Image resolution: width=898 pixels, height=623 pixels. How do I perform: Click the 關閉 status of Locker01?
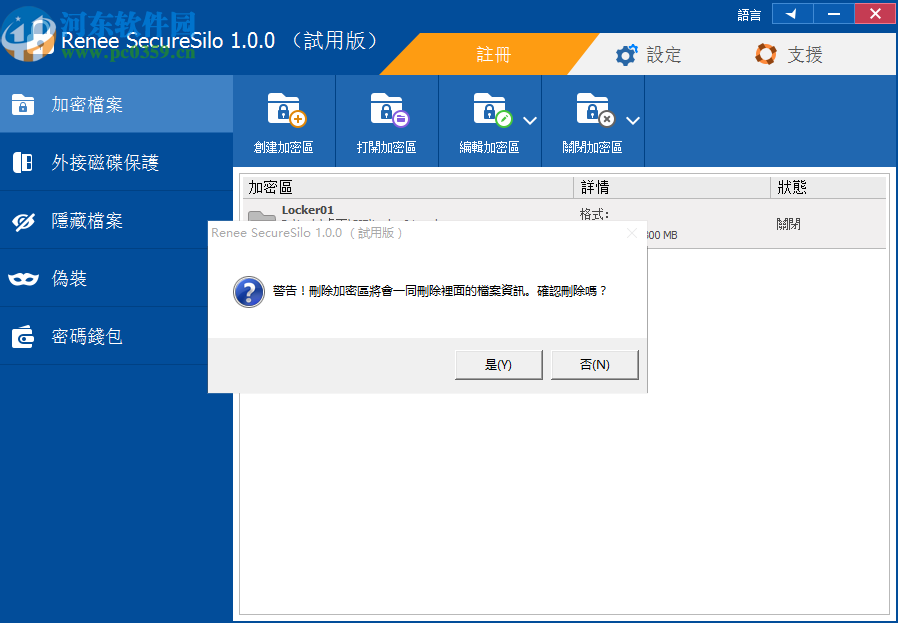pyautogui.click(x=789, y=224)
